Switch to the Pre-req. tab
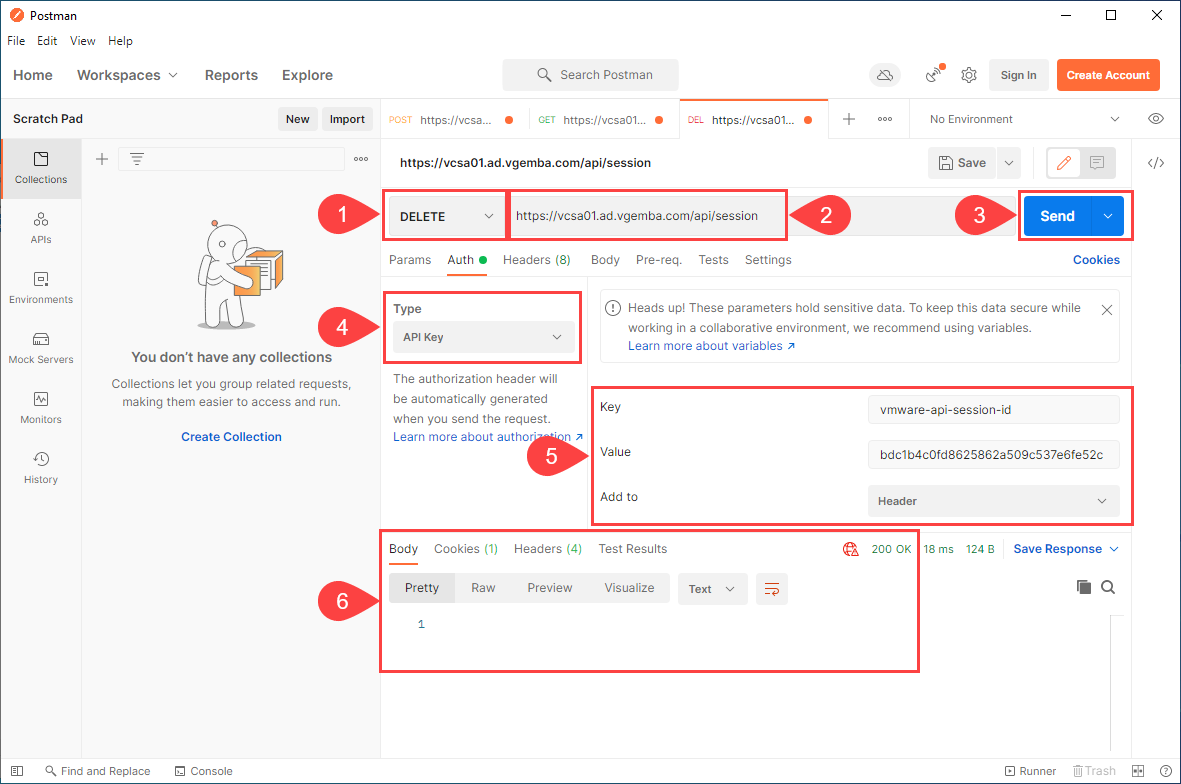Viewport: 1181px width, 784px height. tap(658, 260)
